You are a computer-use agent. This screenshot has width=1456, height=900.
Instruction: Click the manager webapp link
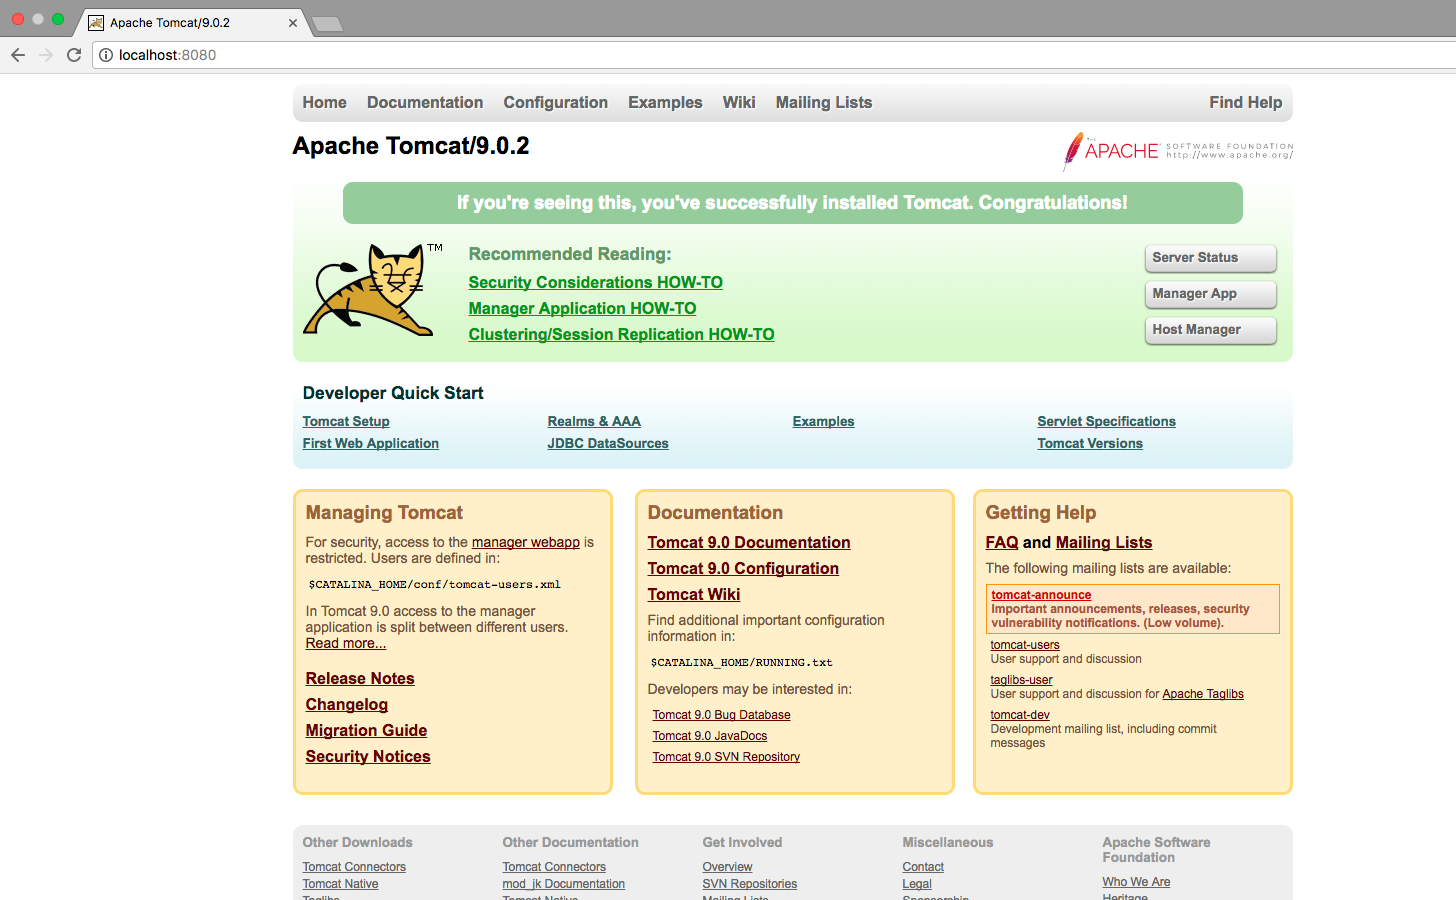[x=526, y=542]
